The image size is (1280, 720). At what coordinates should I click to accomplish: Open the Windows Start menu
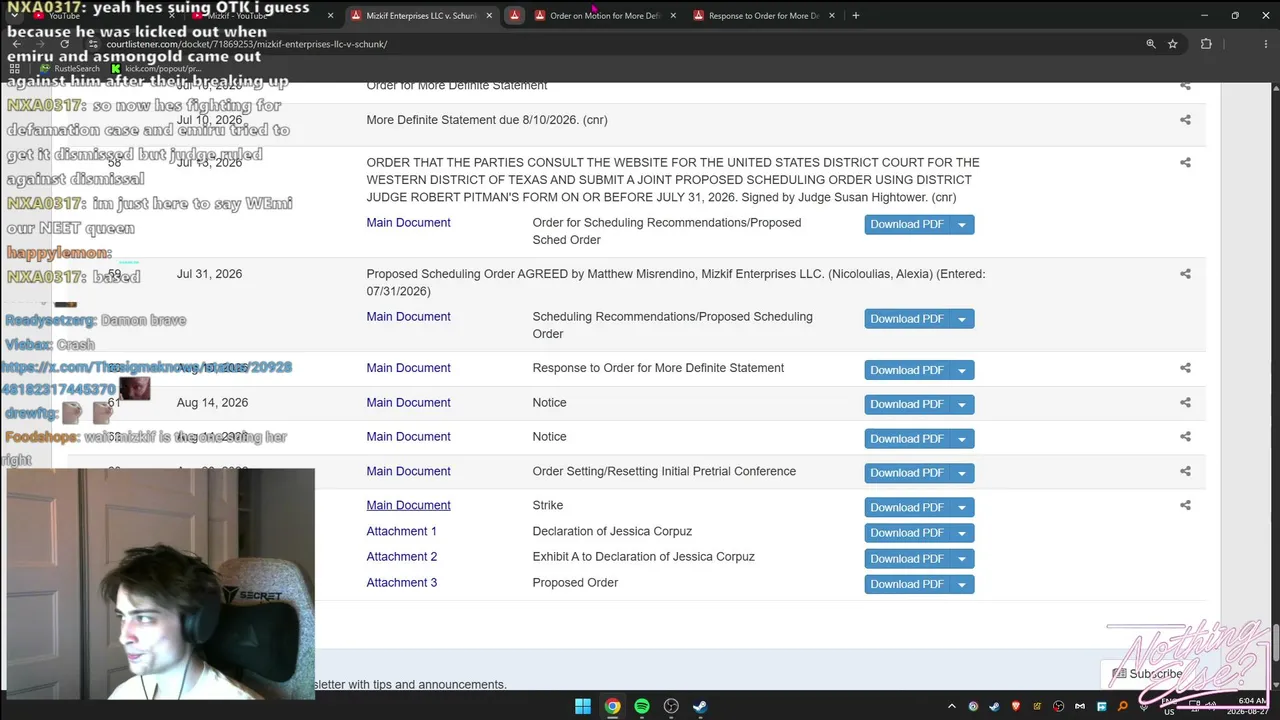point(583,706)
